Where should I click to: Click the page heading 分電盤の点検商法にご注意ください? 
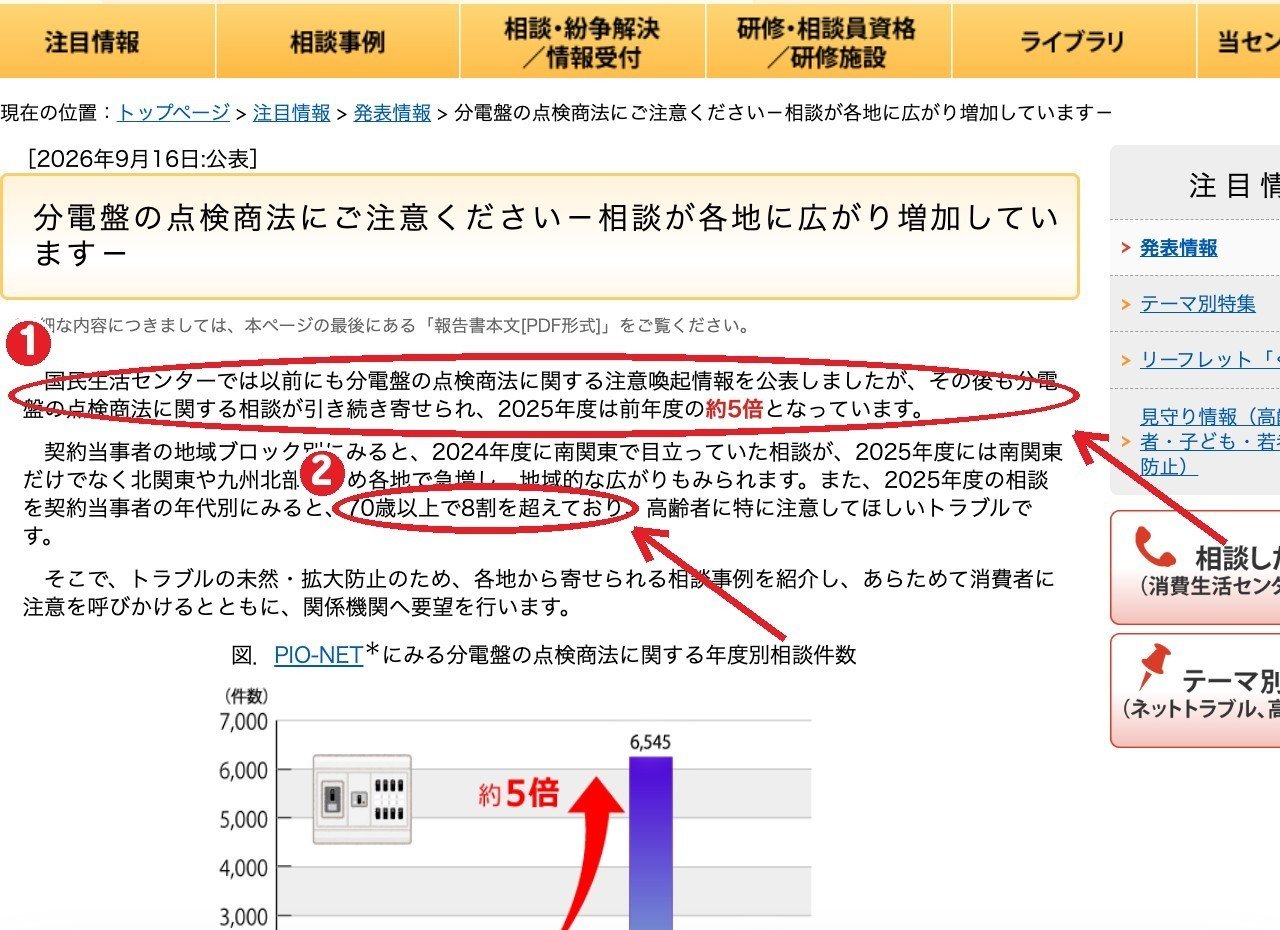[546, 236]
